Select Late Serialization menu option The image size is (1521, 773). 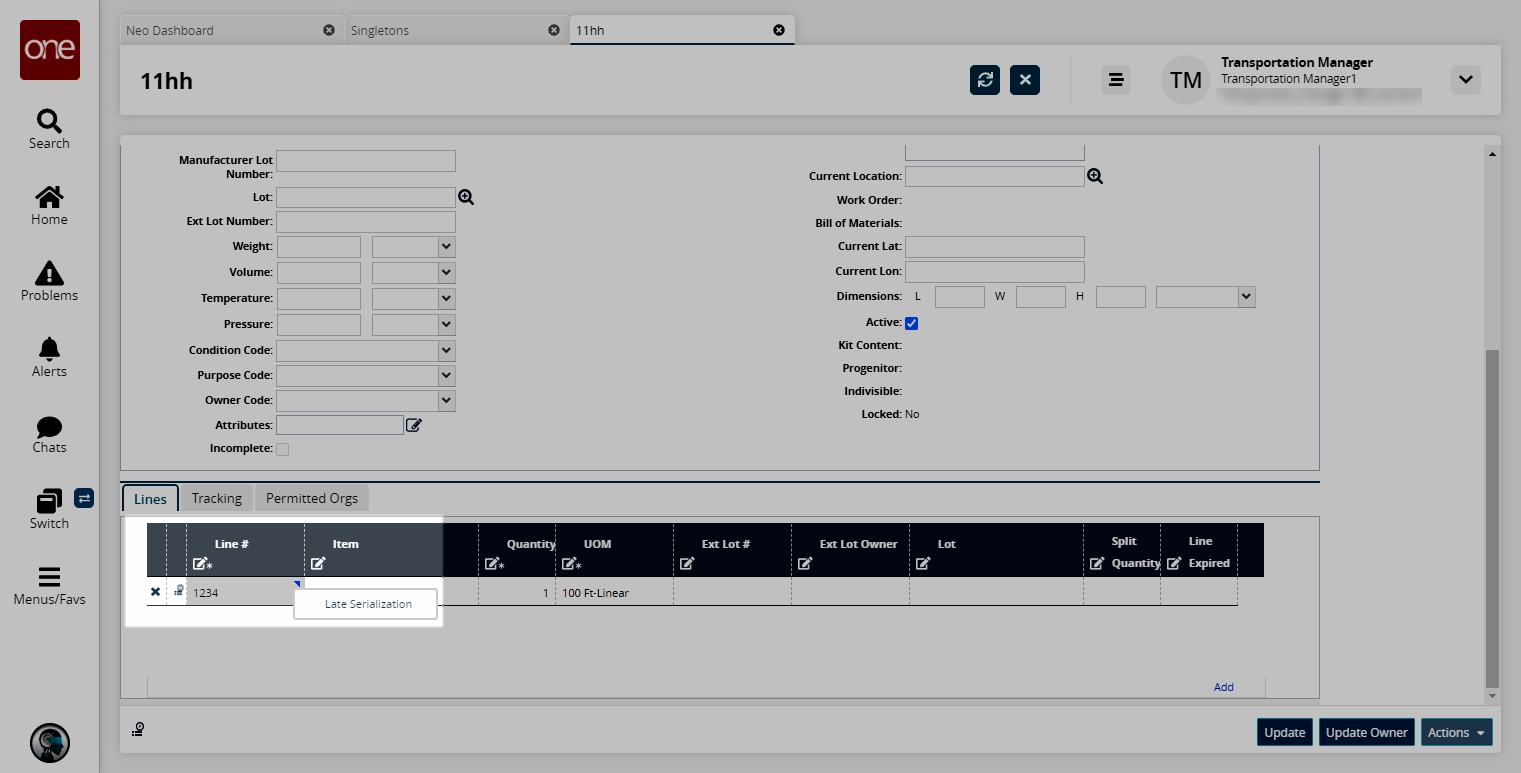tap(367, 604)
